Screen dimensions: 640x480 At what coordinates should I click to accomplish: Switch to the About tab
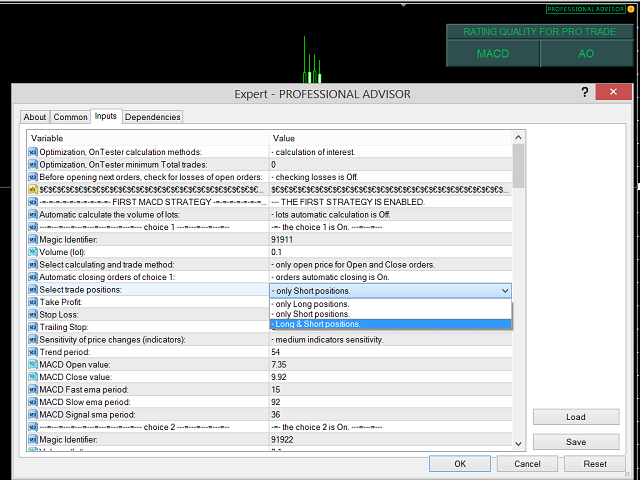(x=35, y=117)
